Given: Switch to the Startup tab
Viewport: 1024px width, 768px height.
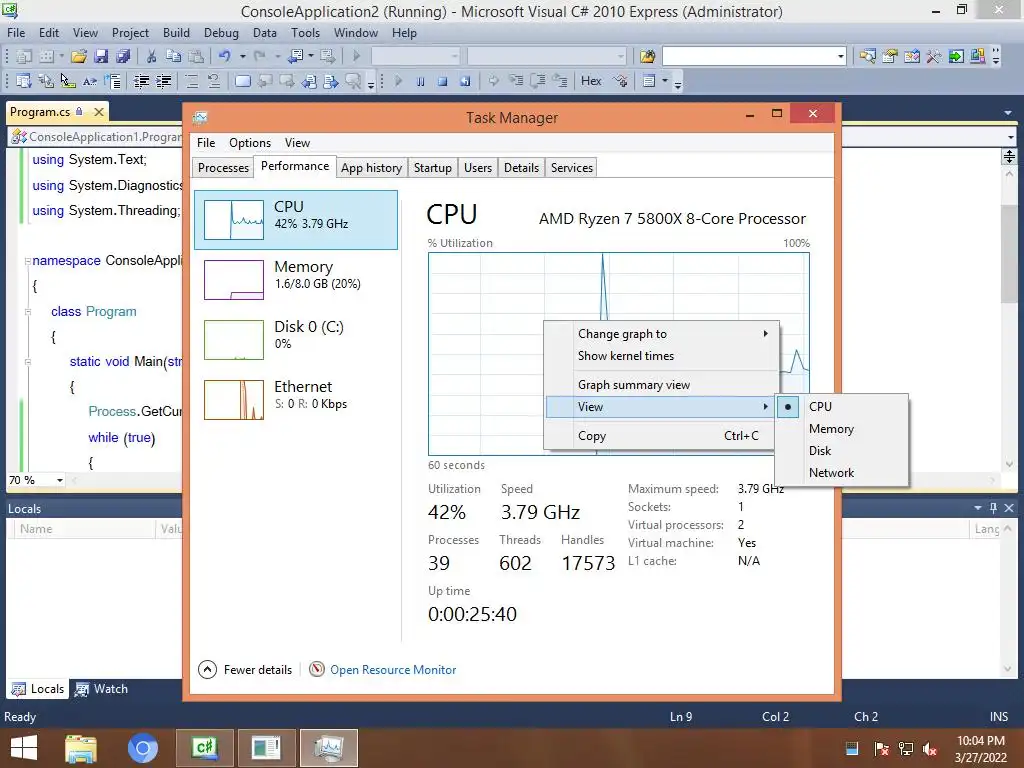Looking at the screenshot, I should click(x=432, y=168).
